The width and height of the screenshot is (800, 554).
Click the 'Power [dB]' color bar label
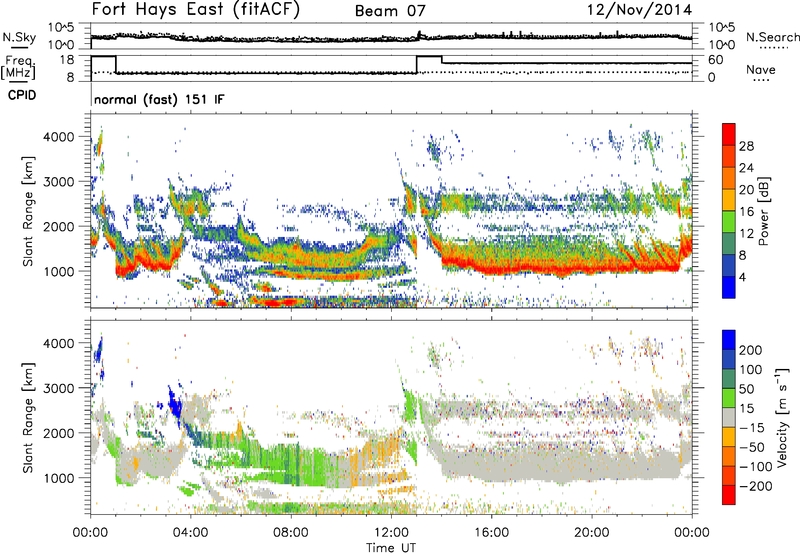(x=764, y=211)
